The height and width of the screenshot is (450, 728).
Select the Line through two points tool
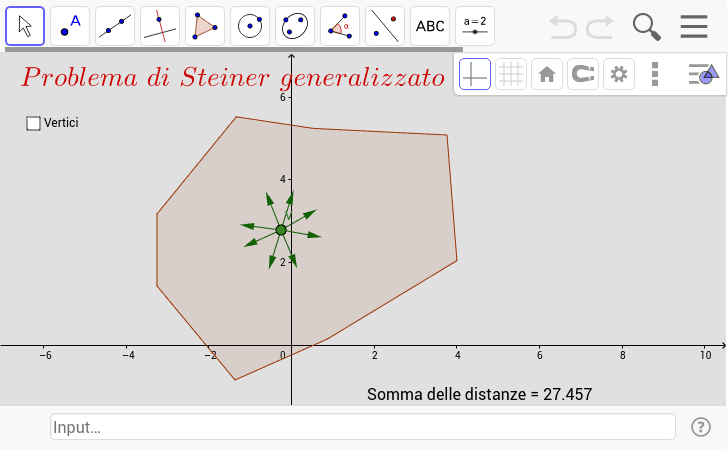115,26
